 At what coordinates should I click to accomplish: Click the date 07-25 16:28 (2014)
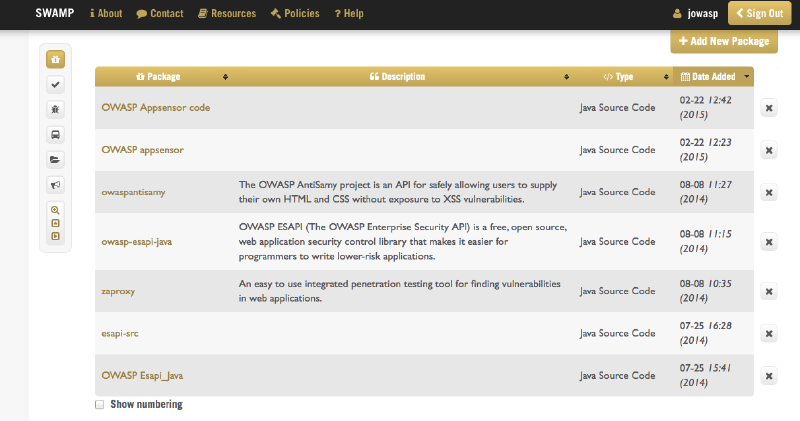tap(706, 333)
